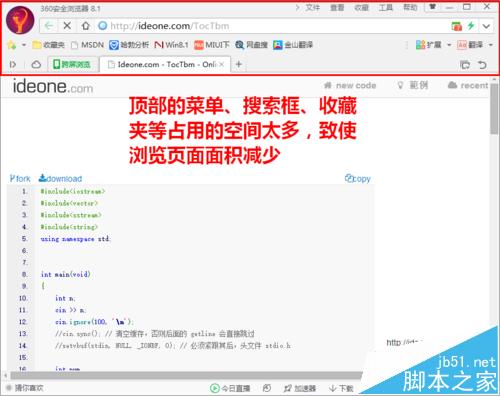Expand the address bar history dropdown

(486, 26)
